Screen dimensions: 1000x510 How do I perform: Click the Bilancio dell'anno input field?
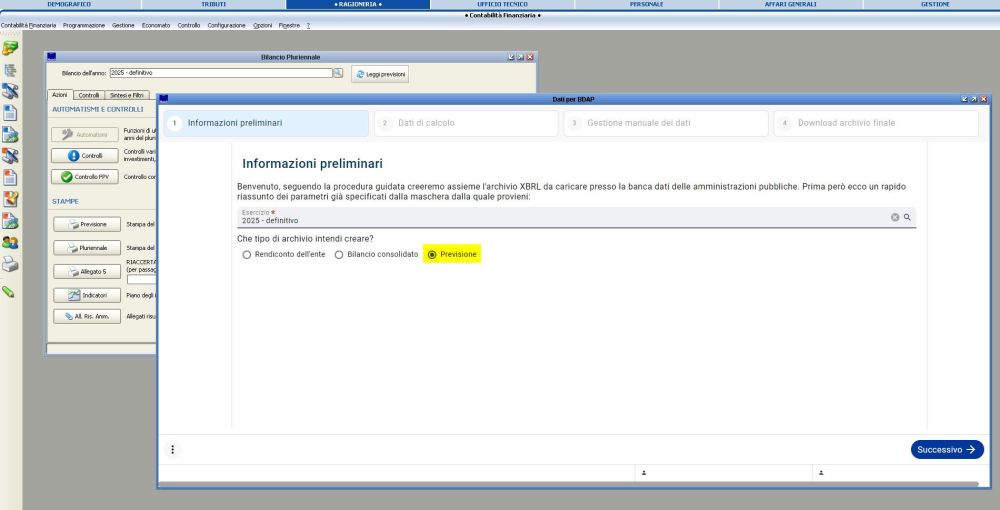coord(221,73)
